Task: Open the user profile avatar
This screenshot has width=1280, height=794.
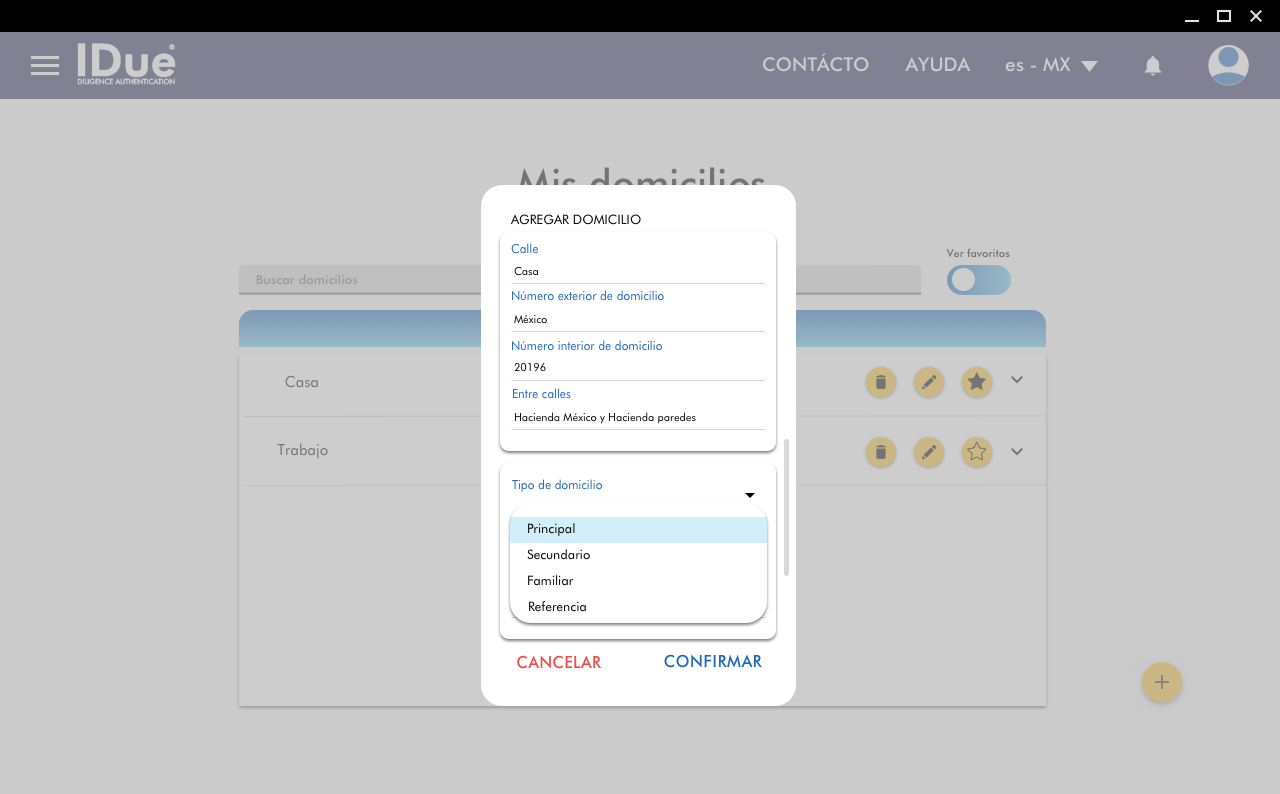Action: (1227, 66)
